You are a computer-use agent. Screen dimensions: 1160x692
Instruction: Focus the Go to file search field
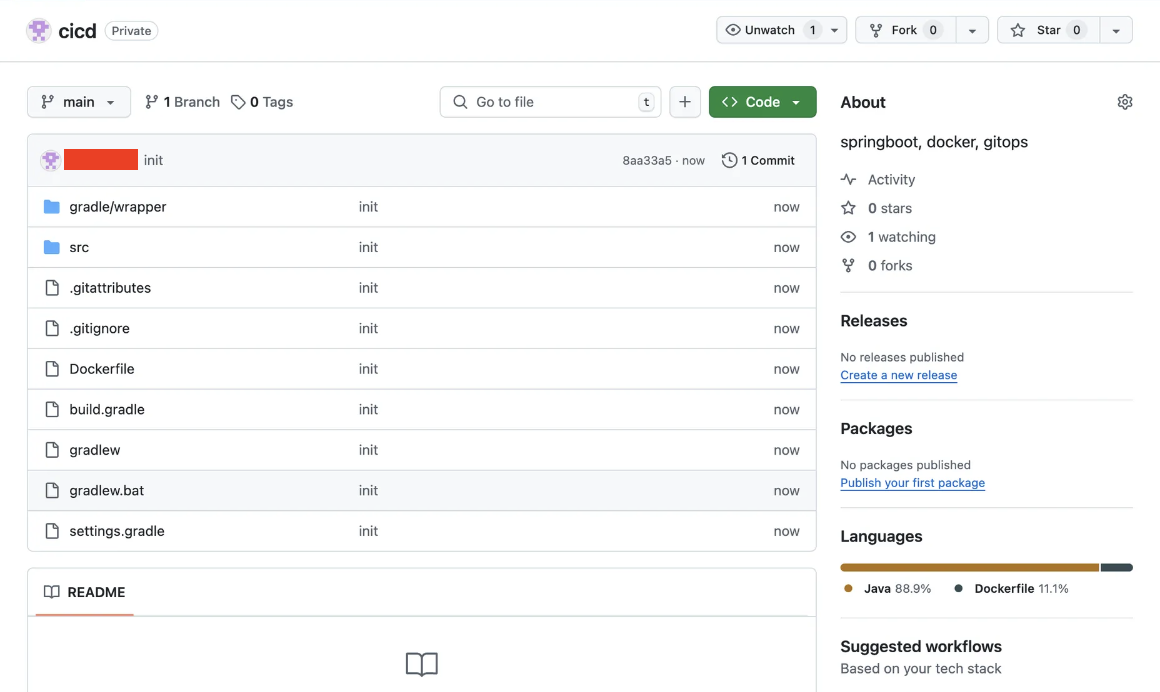click(550, 102)
